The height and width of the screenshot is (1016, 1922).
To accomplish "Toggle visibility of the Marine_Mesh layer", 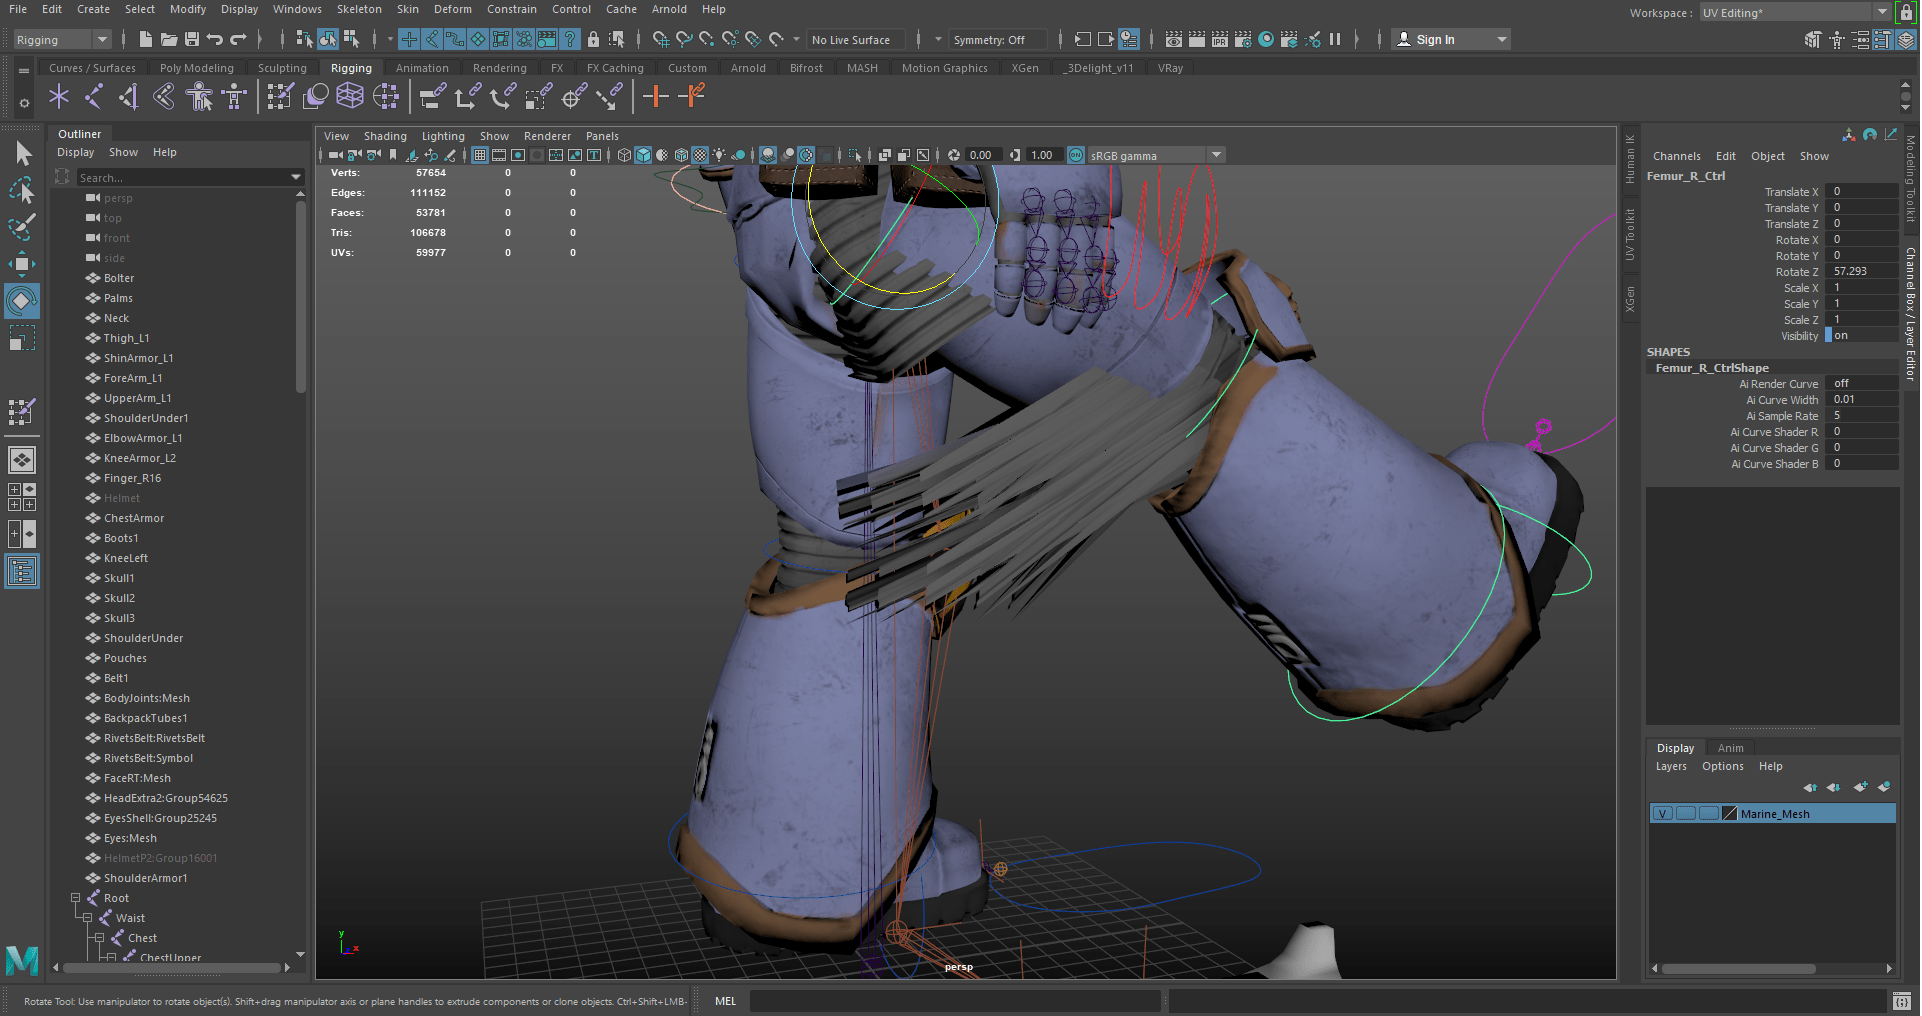I will pyautogui.click(x=1662, y=814).
